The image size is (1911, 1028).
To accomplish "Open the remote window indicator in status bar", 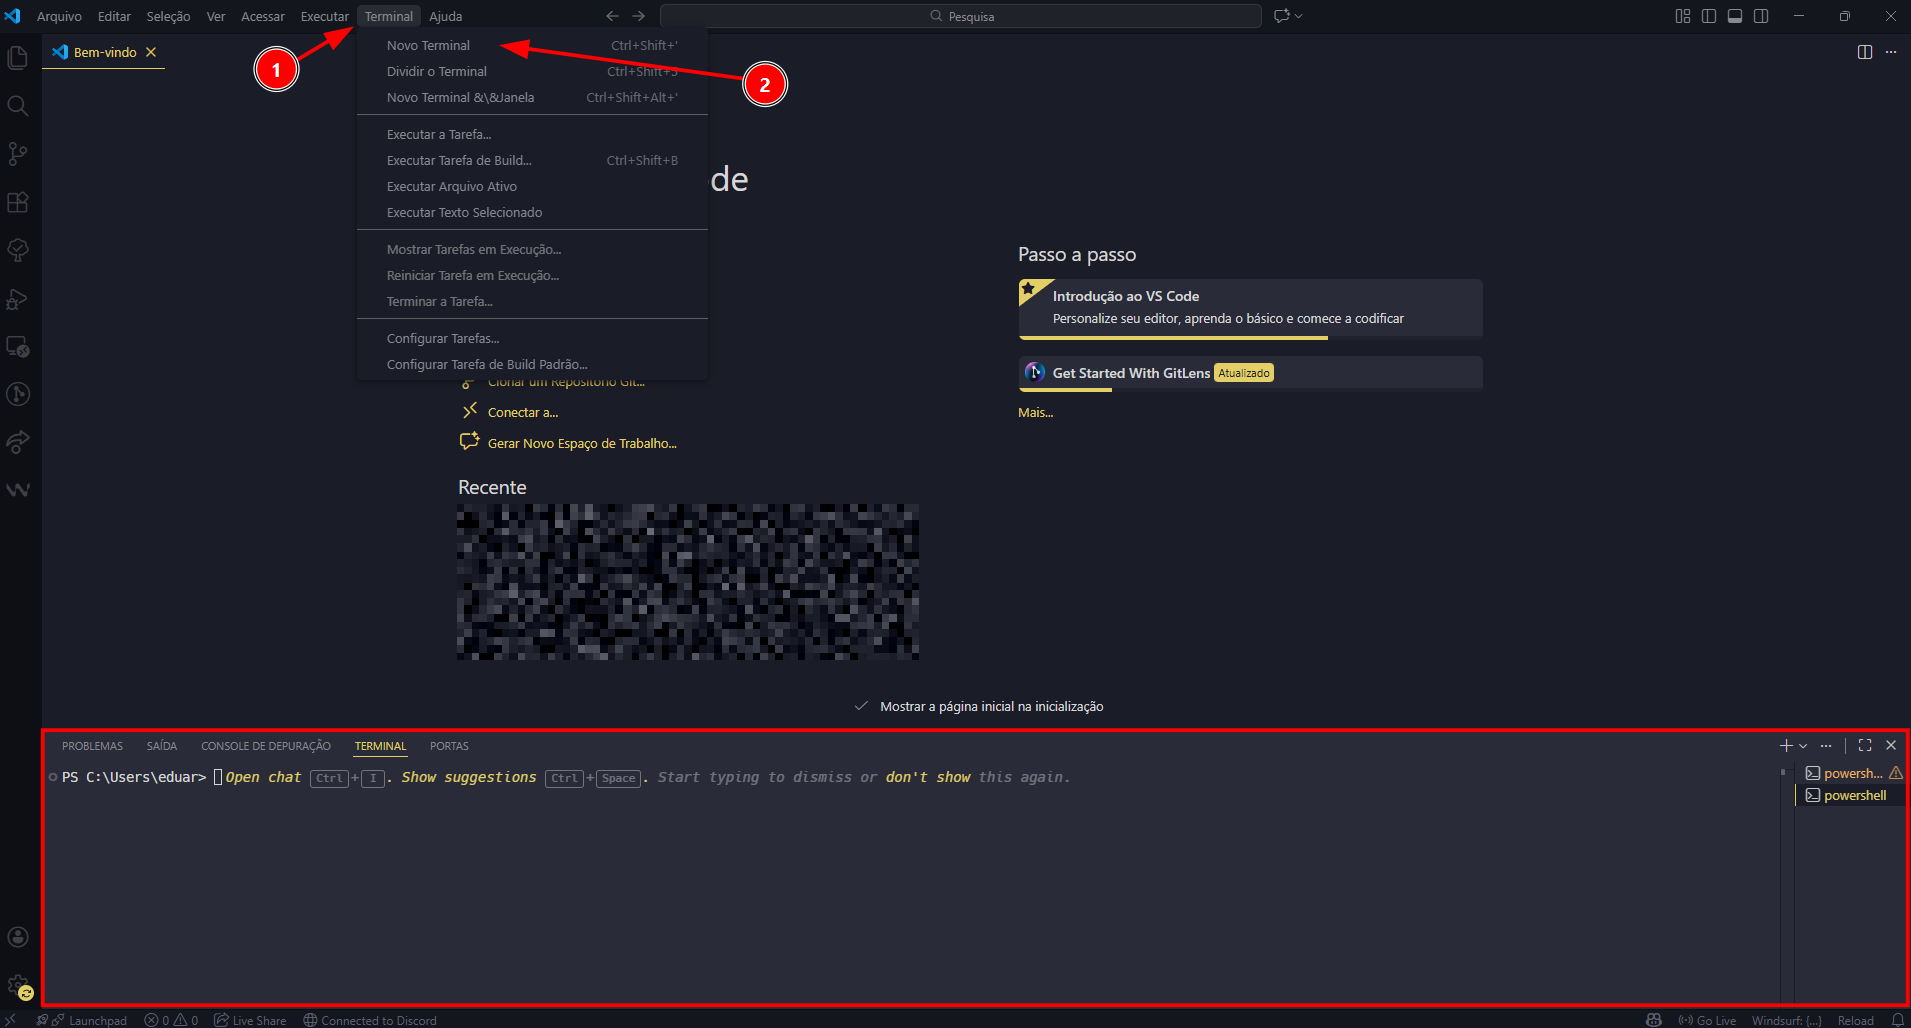I will click(x=10, y=1020).
